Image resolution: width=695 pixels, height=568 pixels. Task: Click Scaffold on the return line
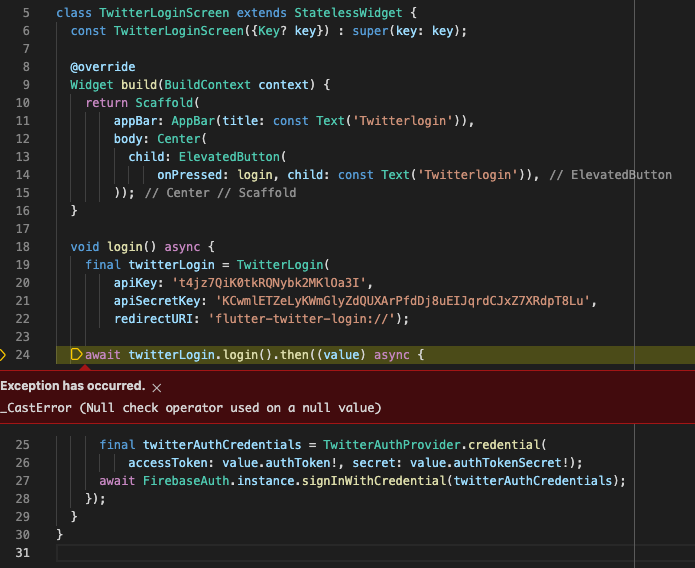(x=164, y=103)
